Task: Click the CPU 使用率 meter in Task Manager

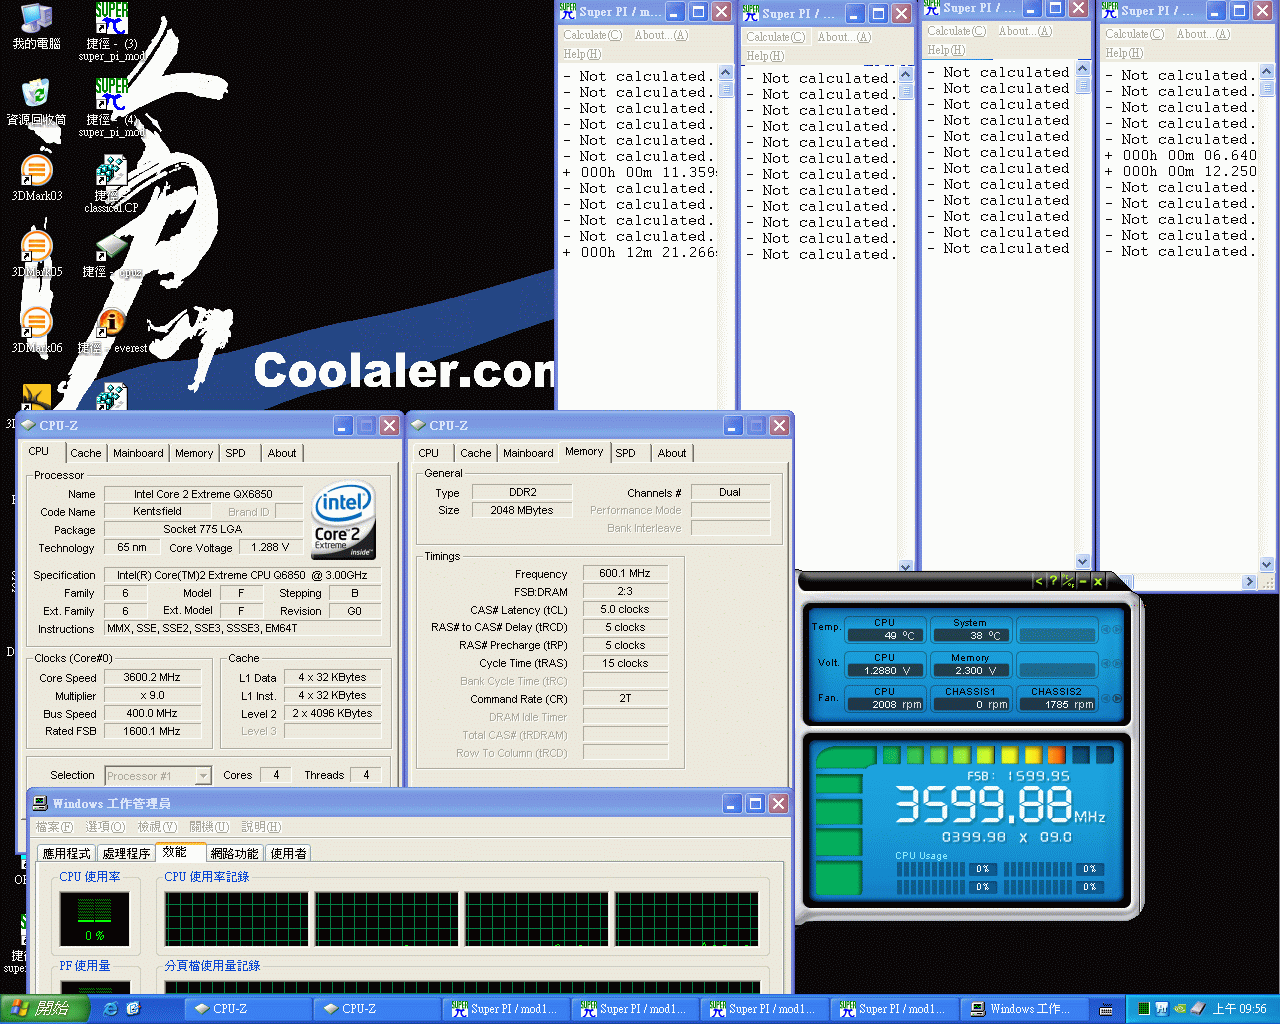Action: [x=94, y=919]
